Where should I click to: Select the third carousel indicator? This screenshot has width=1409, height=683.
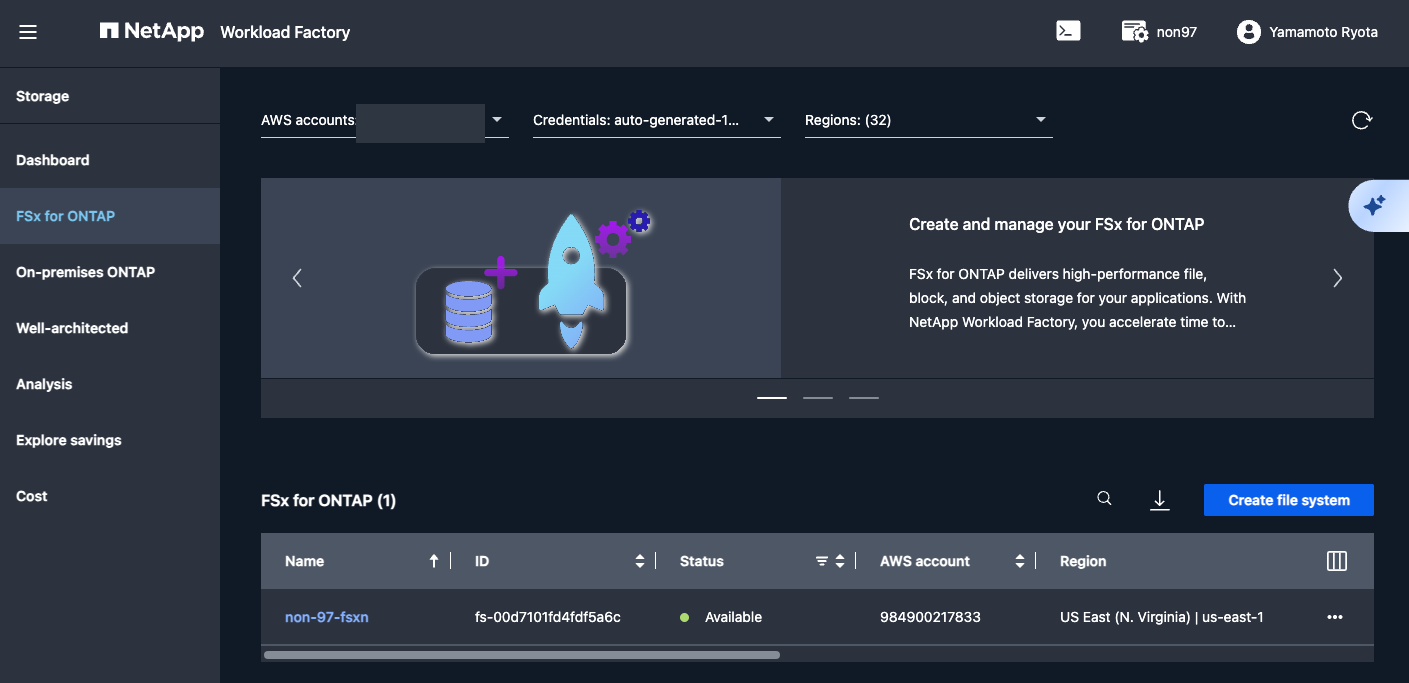(864, 398)
